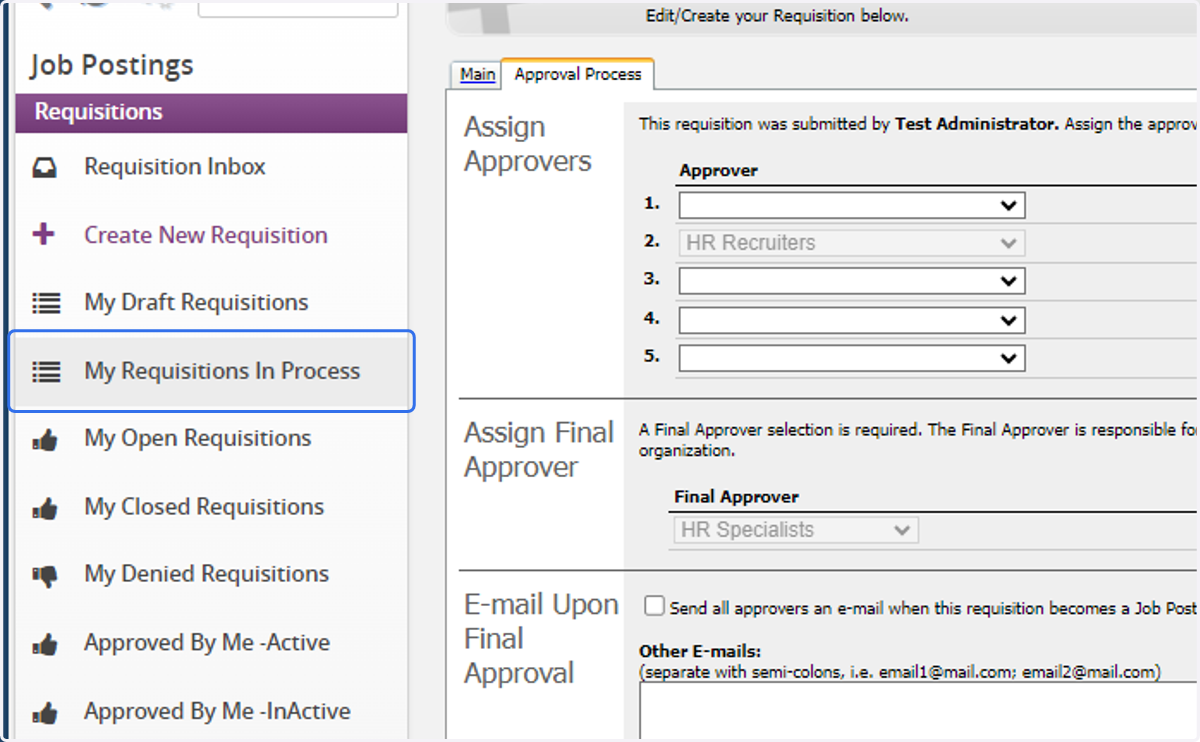
Task: Click thumbs-up icon beside Approved By Me -InActive
Action: click(45, 713)
